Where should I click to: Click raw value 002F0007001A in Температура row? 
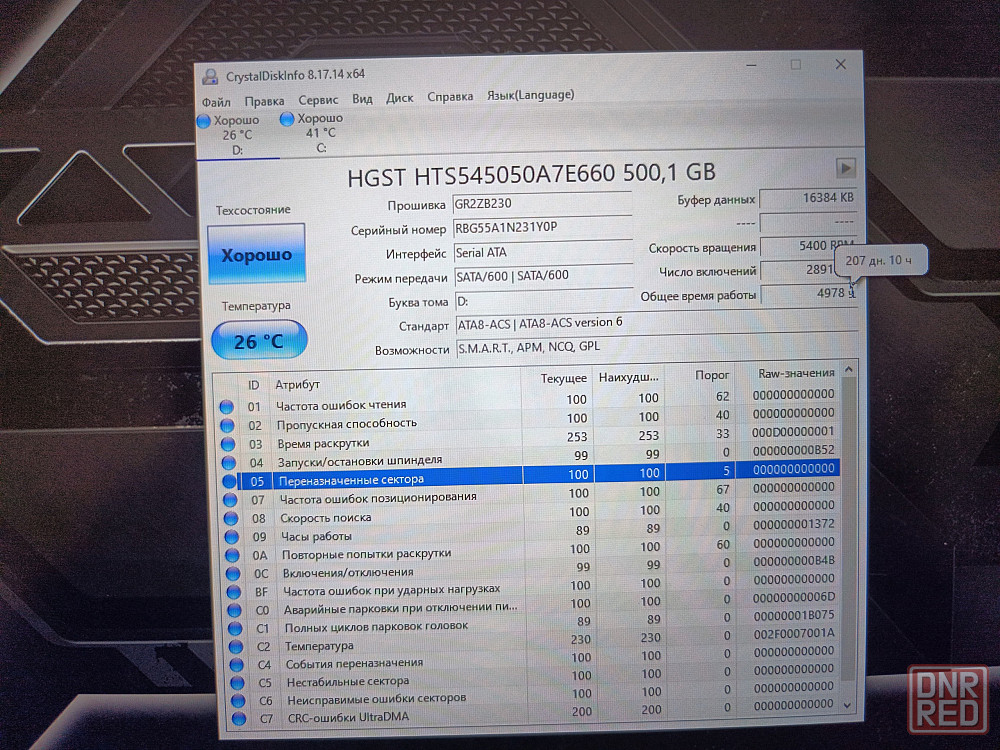793,633
